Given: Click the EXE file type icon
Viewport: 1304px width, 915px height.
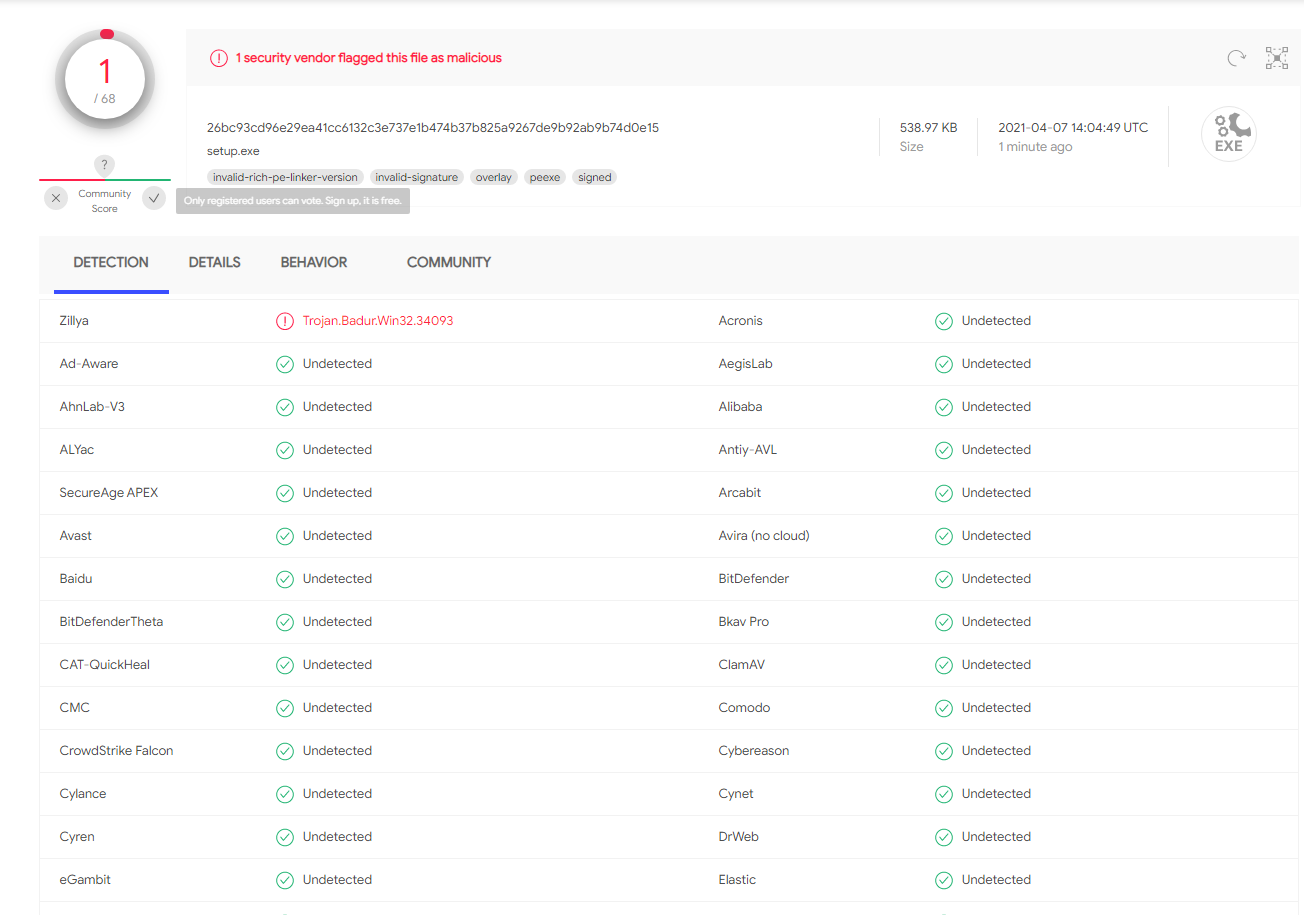Looking at the screenshot, I should (1229, 135).
